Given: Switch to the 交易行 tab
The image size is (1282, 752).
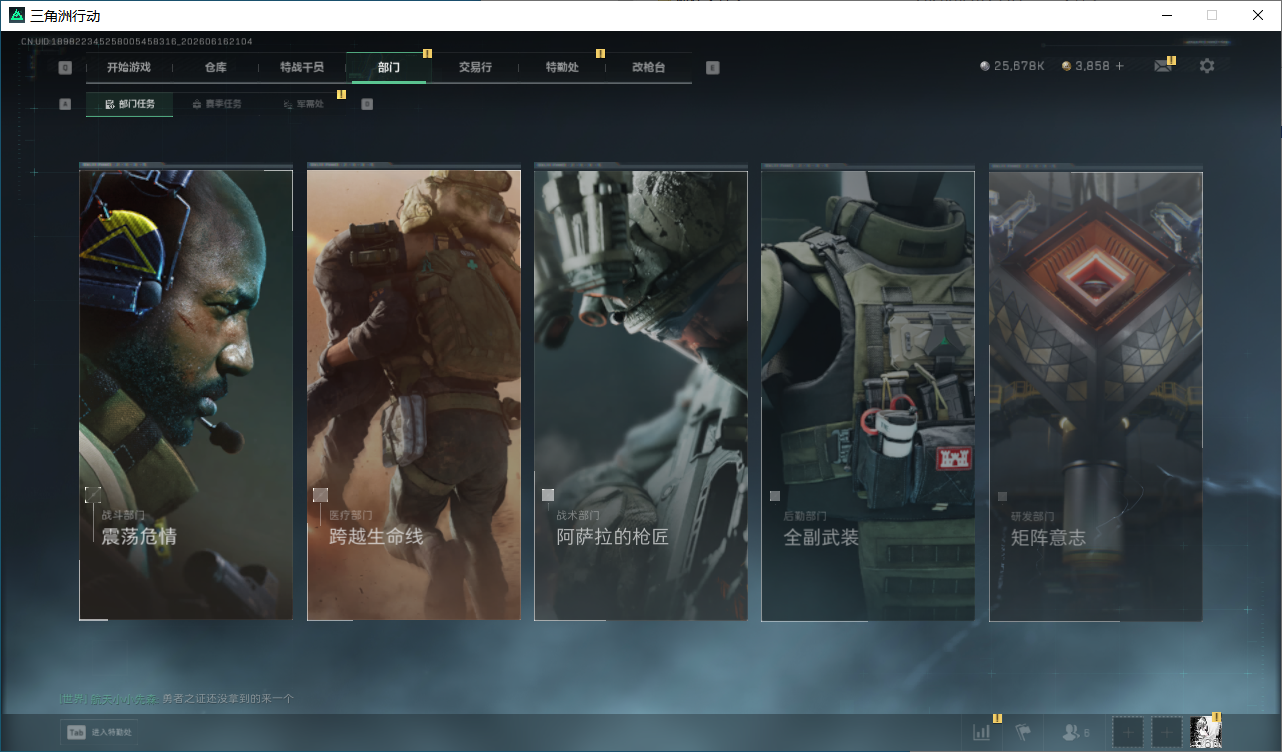Looking at the screenshot, I should pyautogui.click(x=475, y=67).
